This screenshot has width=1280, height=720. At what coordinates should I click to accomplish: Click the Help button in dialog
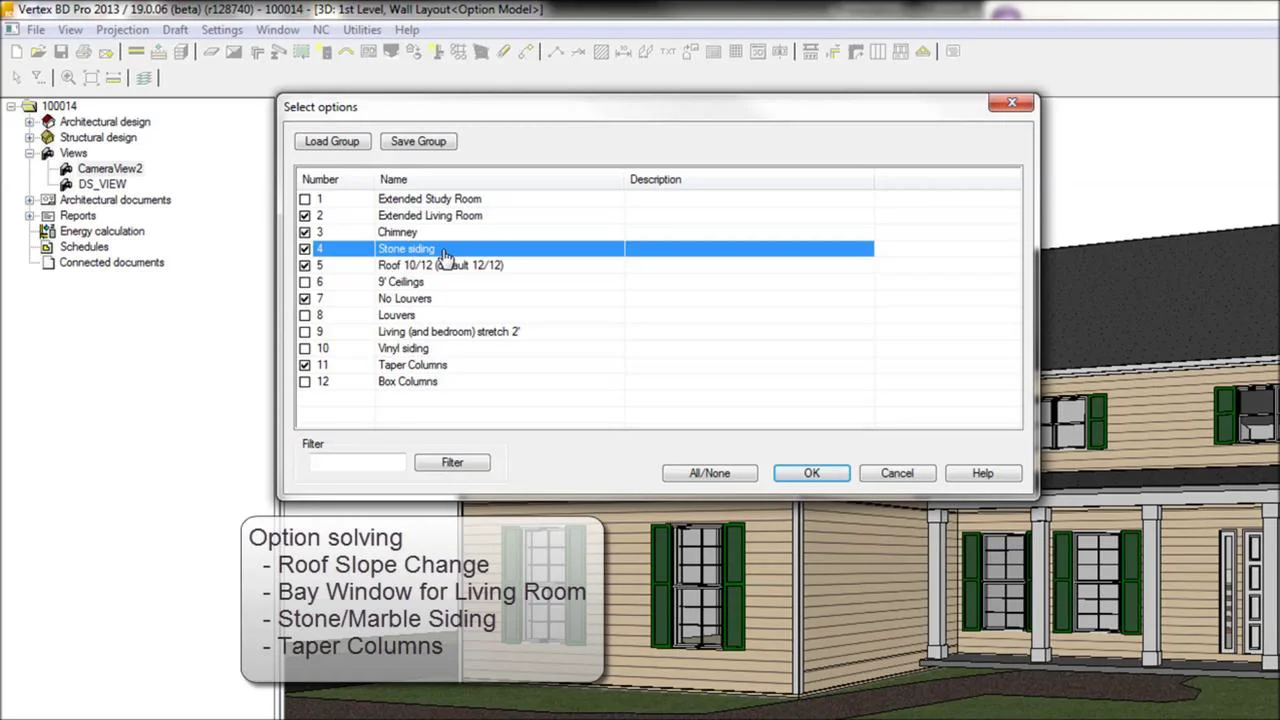click(x=983, y=473)
